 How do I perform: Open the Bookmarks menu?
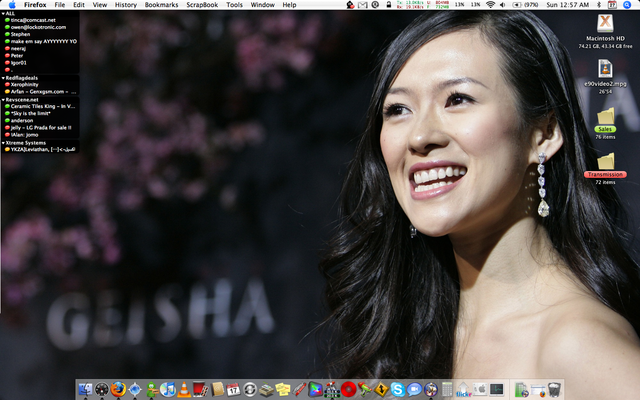pos(161,5)
